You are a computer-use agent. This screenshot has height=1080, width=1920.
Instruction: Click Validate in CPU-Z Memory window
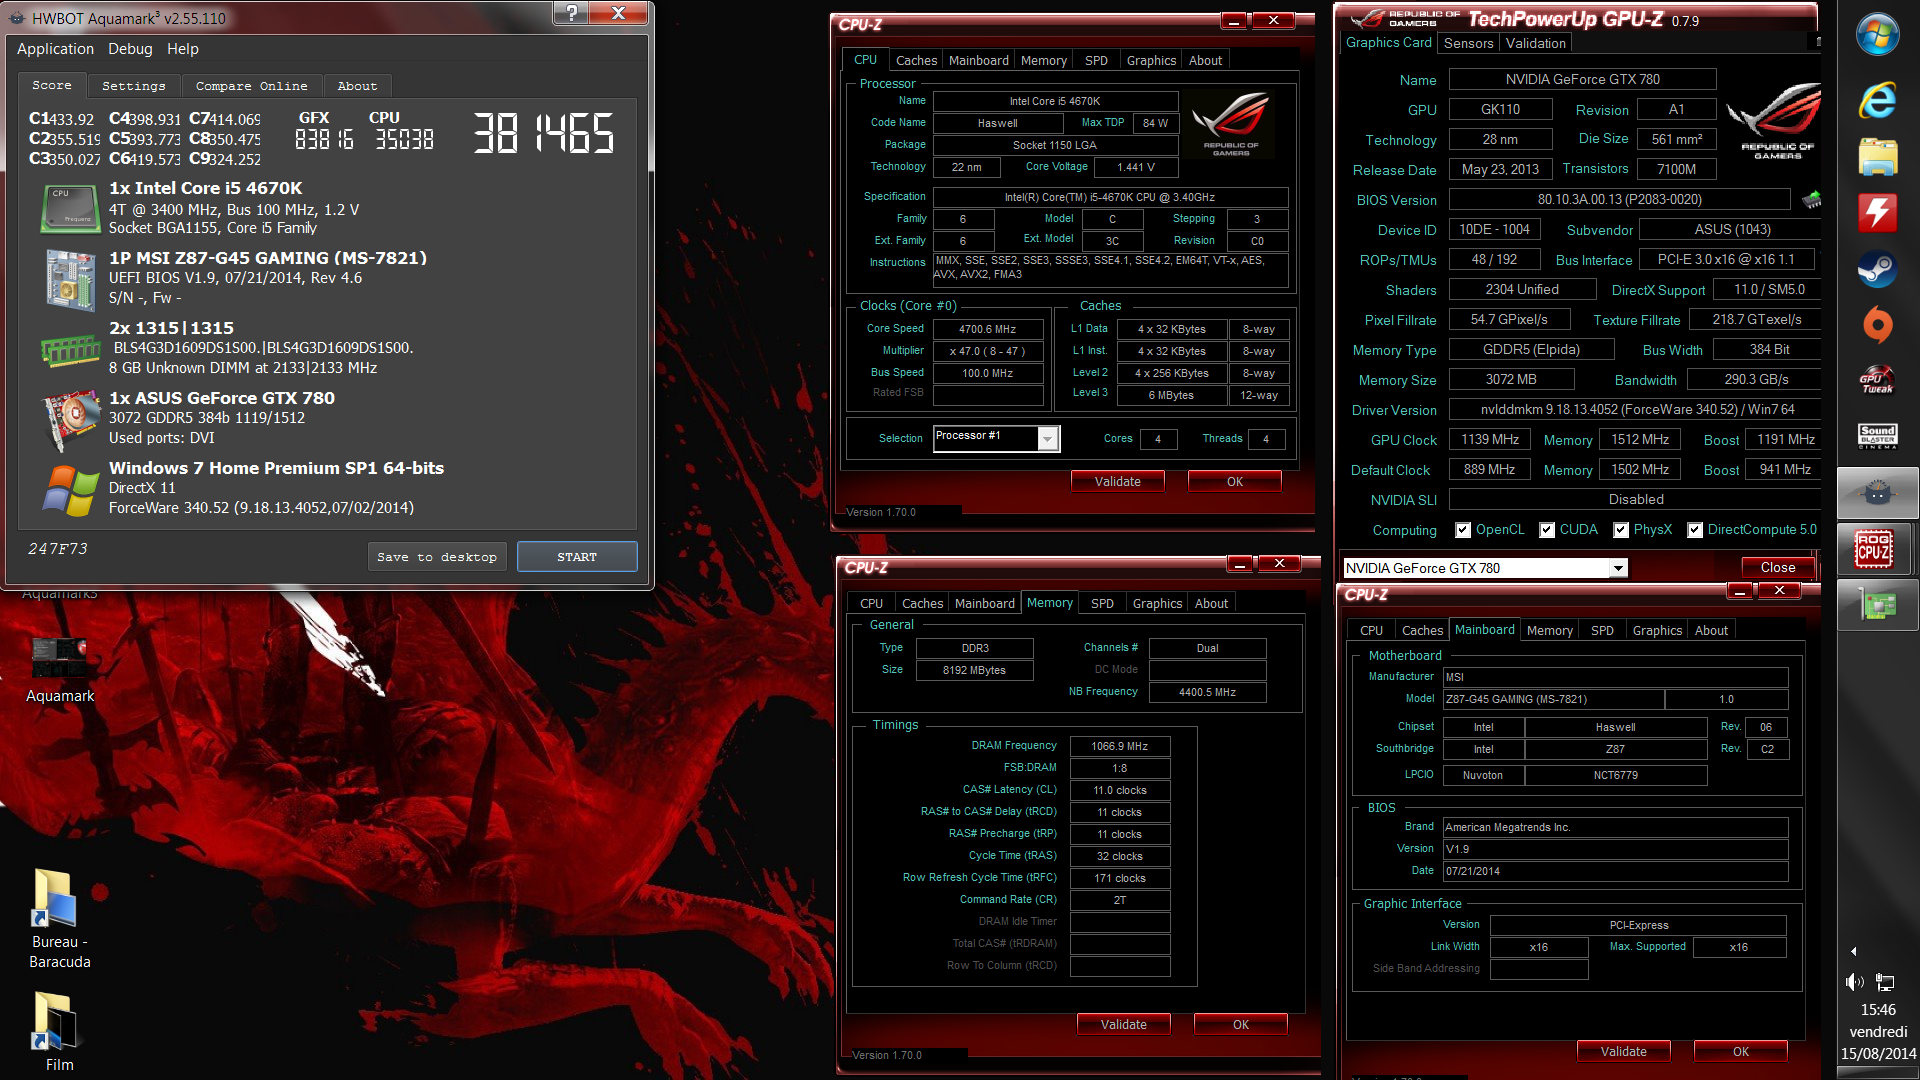pyautogui.click(x=1123, y=1025)
